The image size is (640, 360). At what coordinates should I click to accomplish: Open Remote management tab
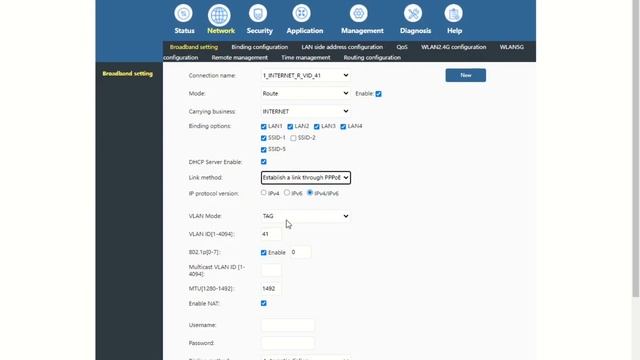(240, 58)
